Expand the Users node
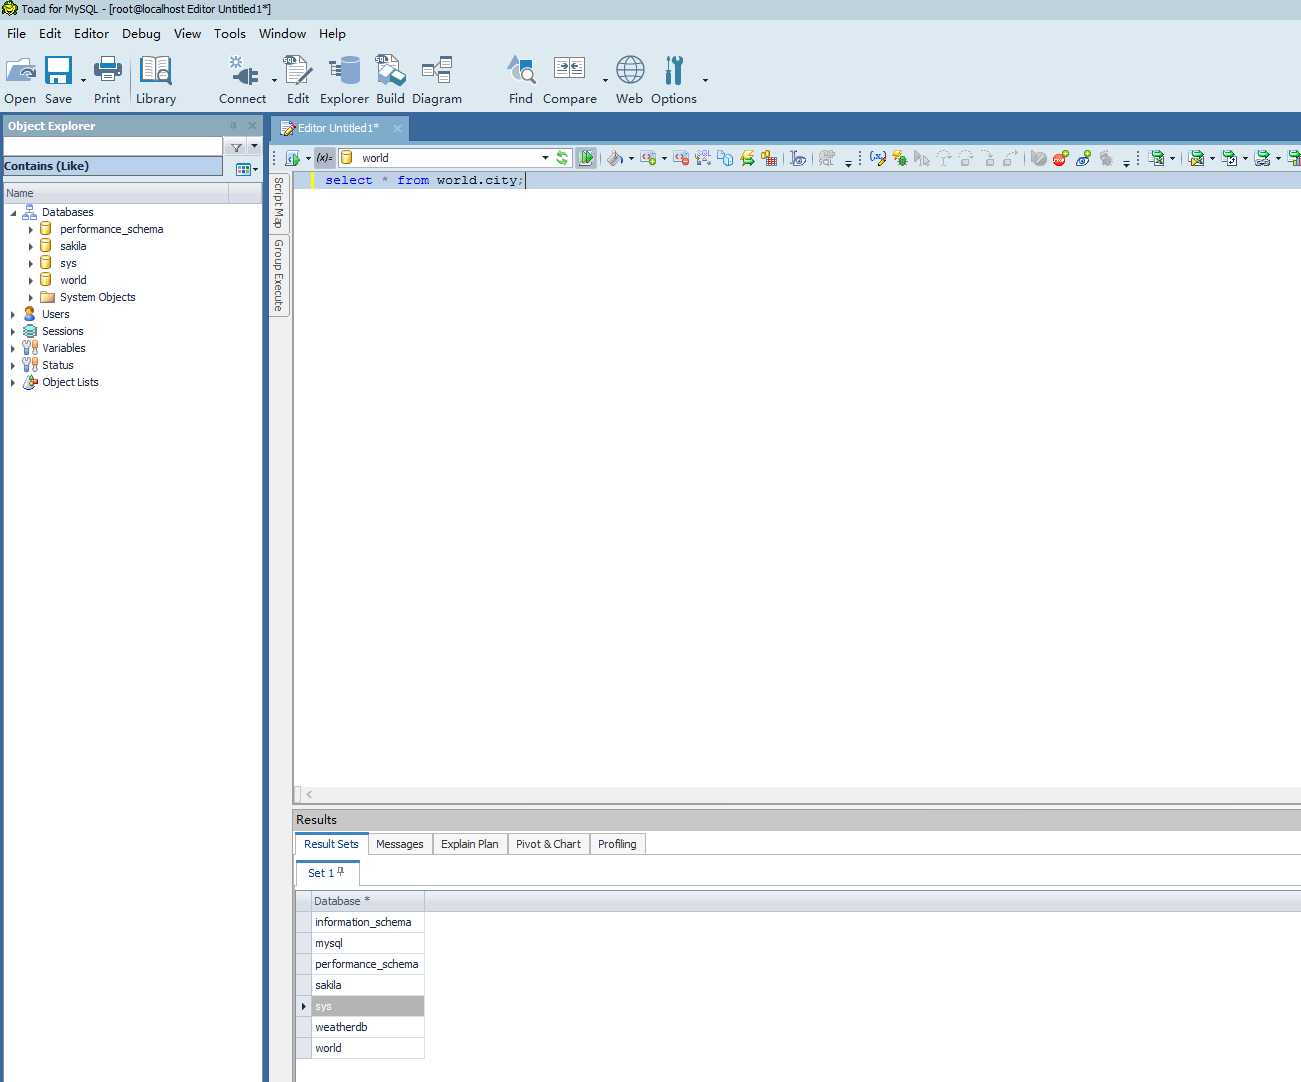The width and height of the screenshot is (1301, 1082). pos(13,315)
